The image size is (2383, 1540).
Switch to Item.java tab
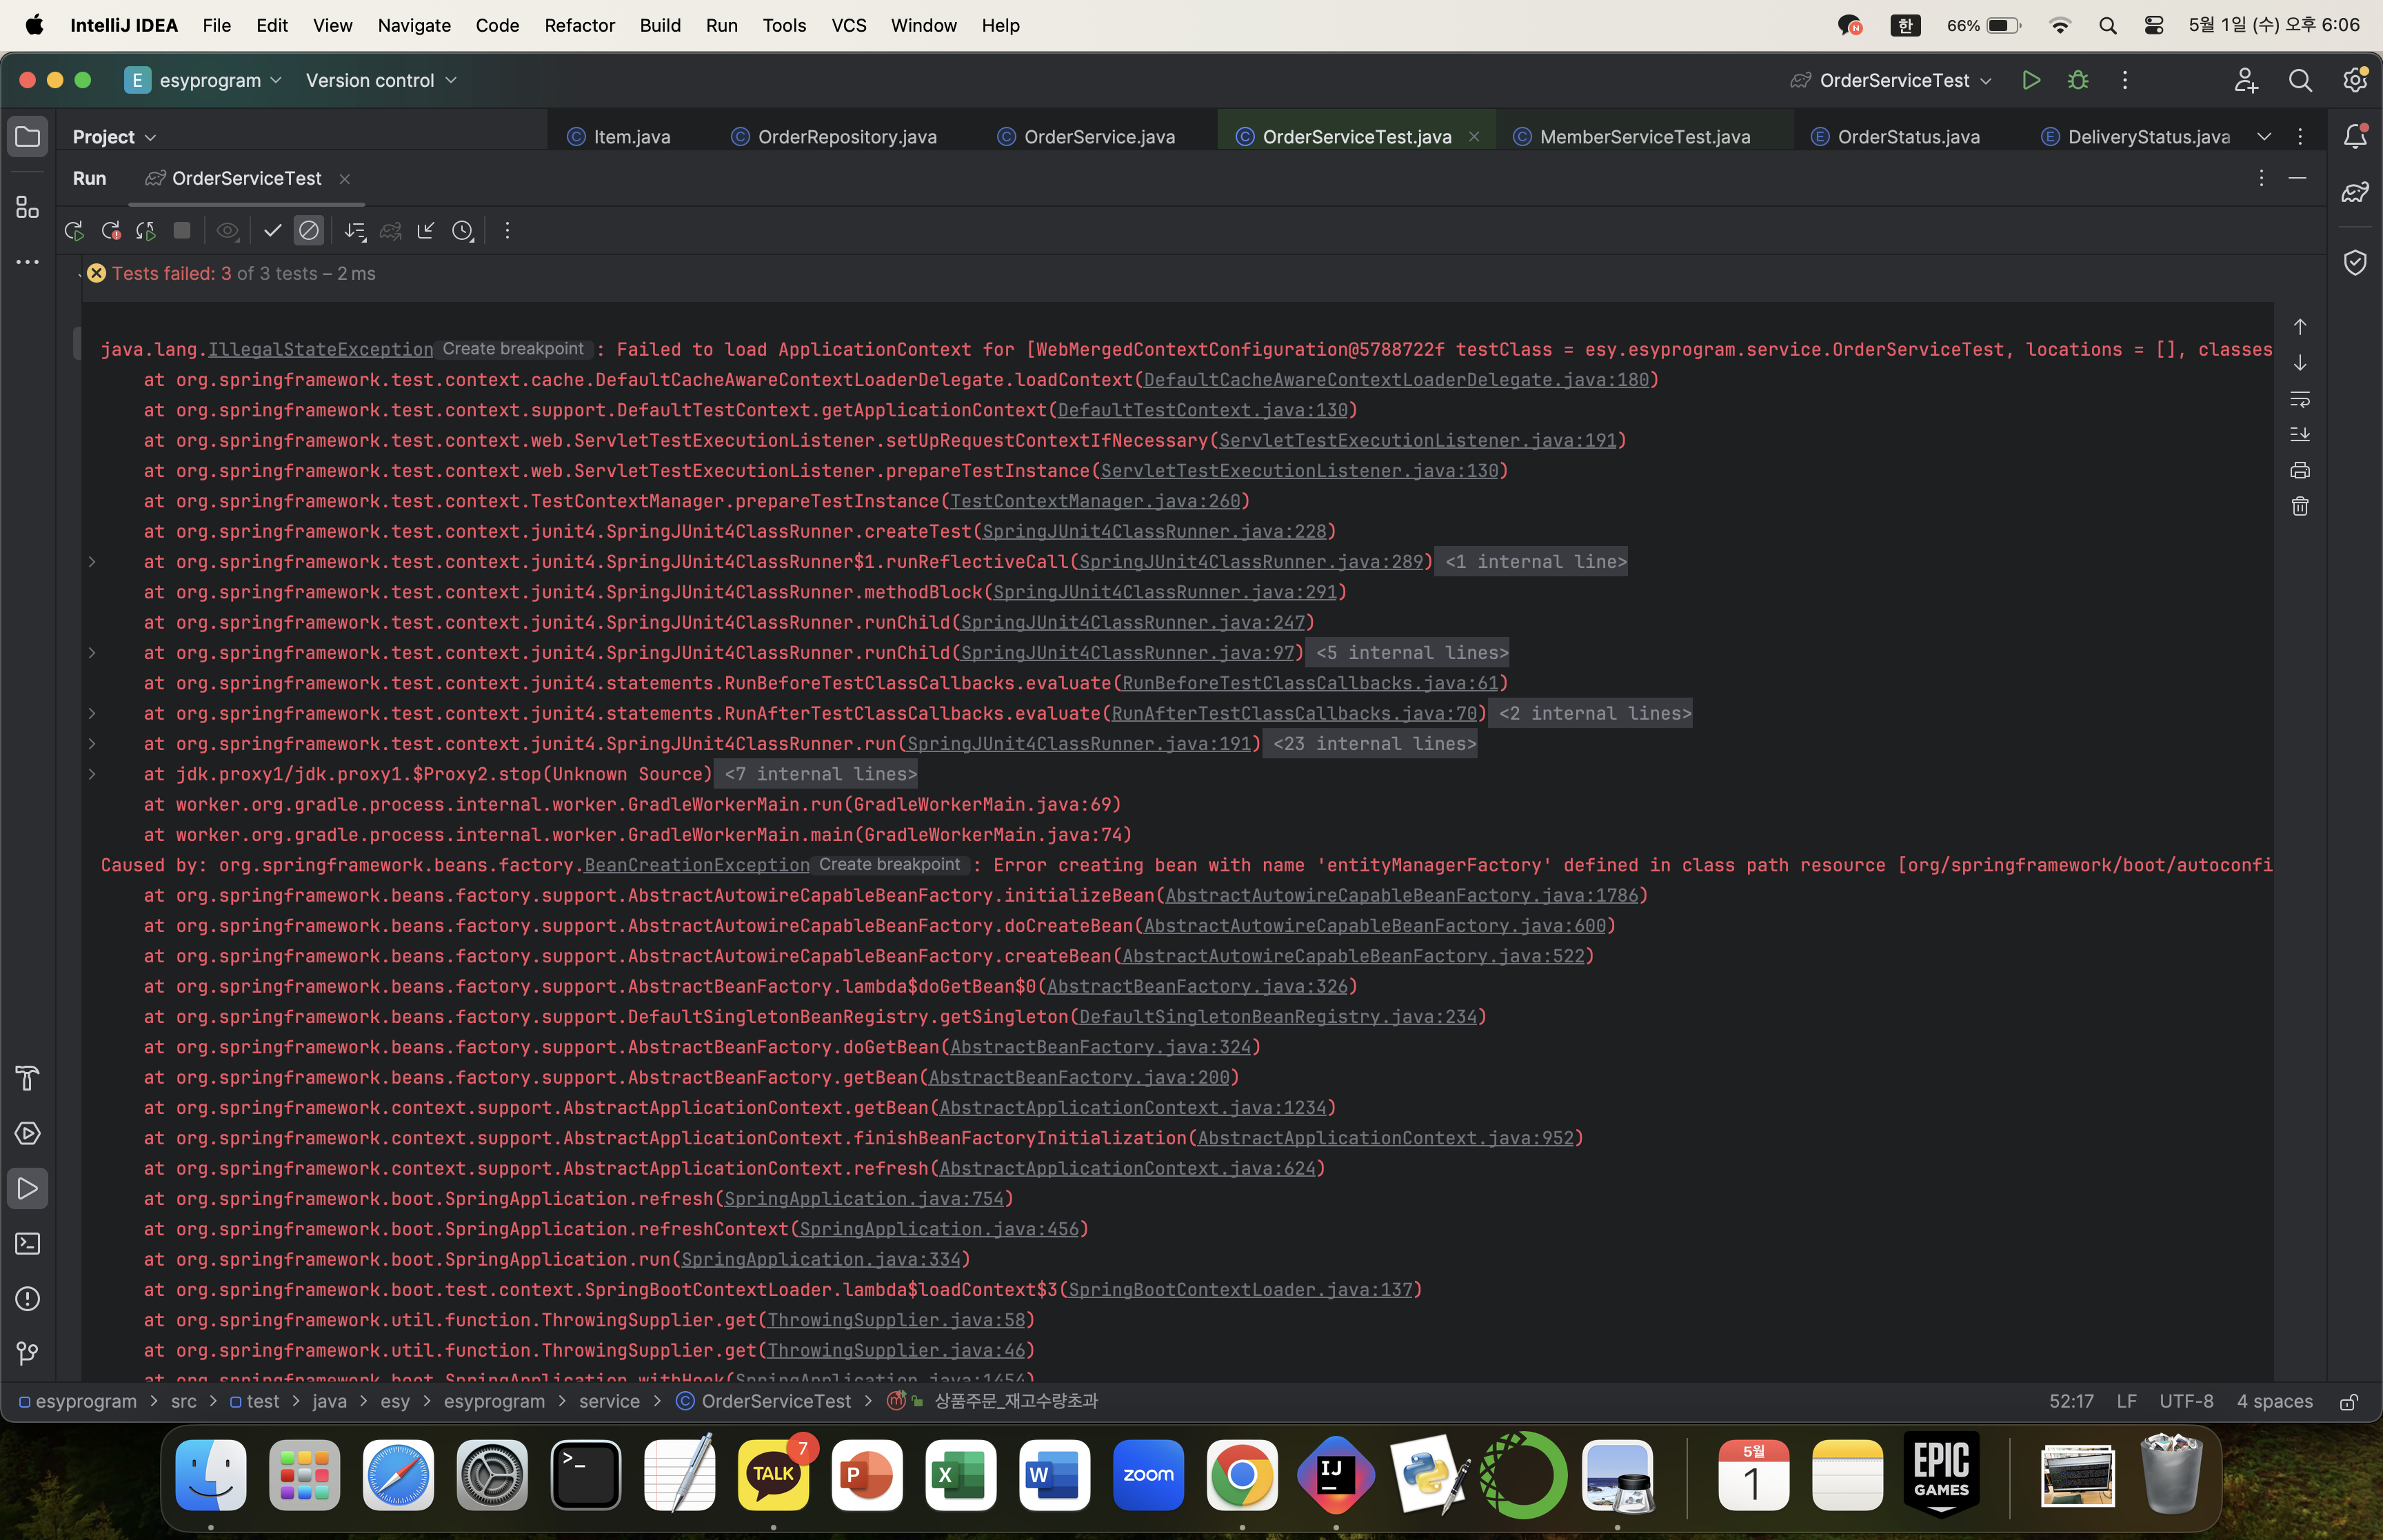coord(619,137)
